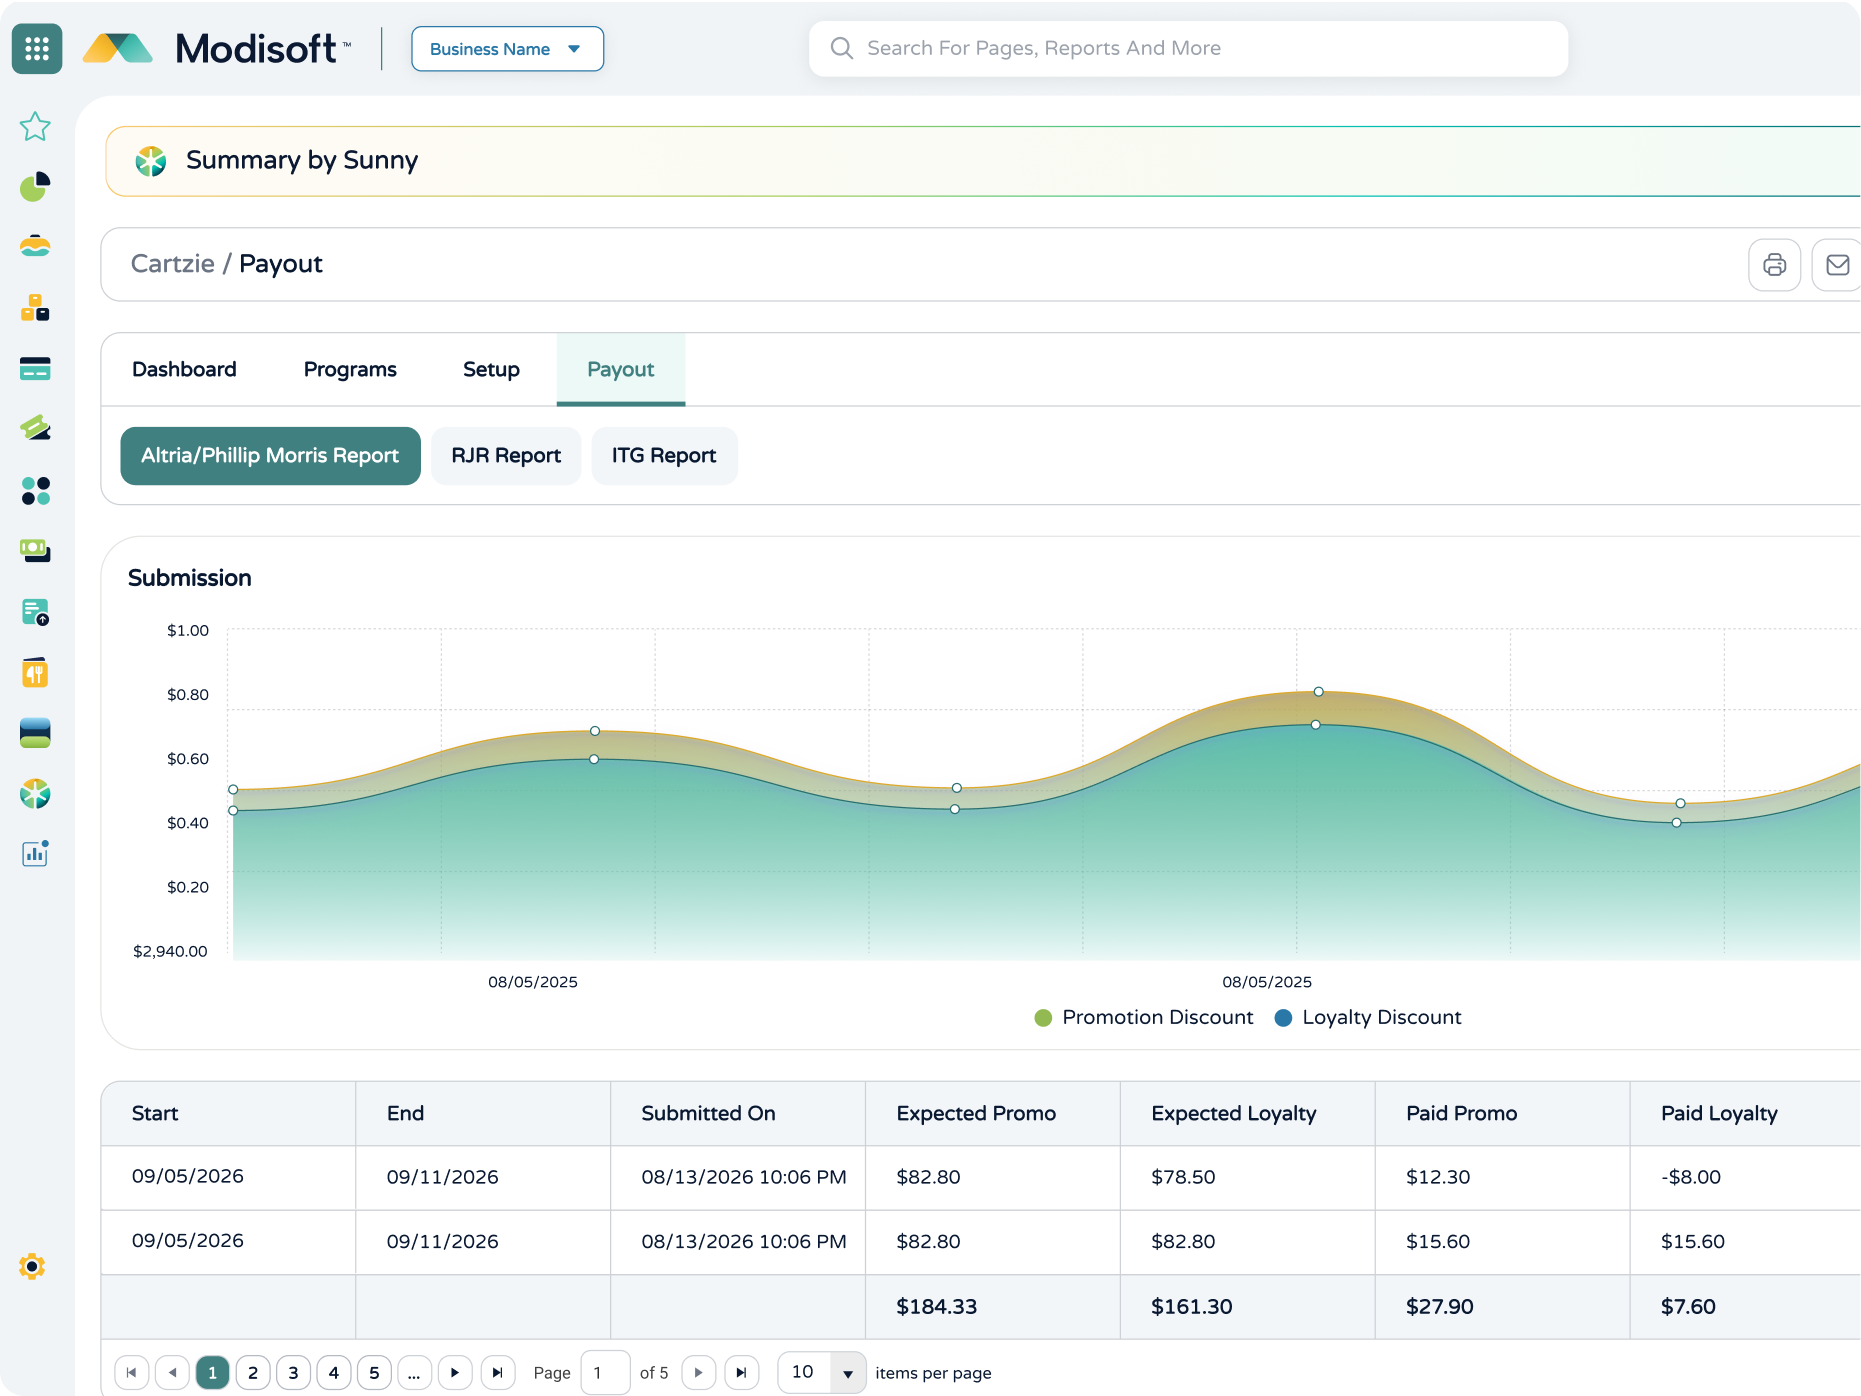Click next page arrow beside 'of 5'
Screen dimensions: 1861x1396
699,1373
